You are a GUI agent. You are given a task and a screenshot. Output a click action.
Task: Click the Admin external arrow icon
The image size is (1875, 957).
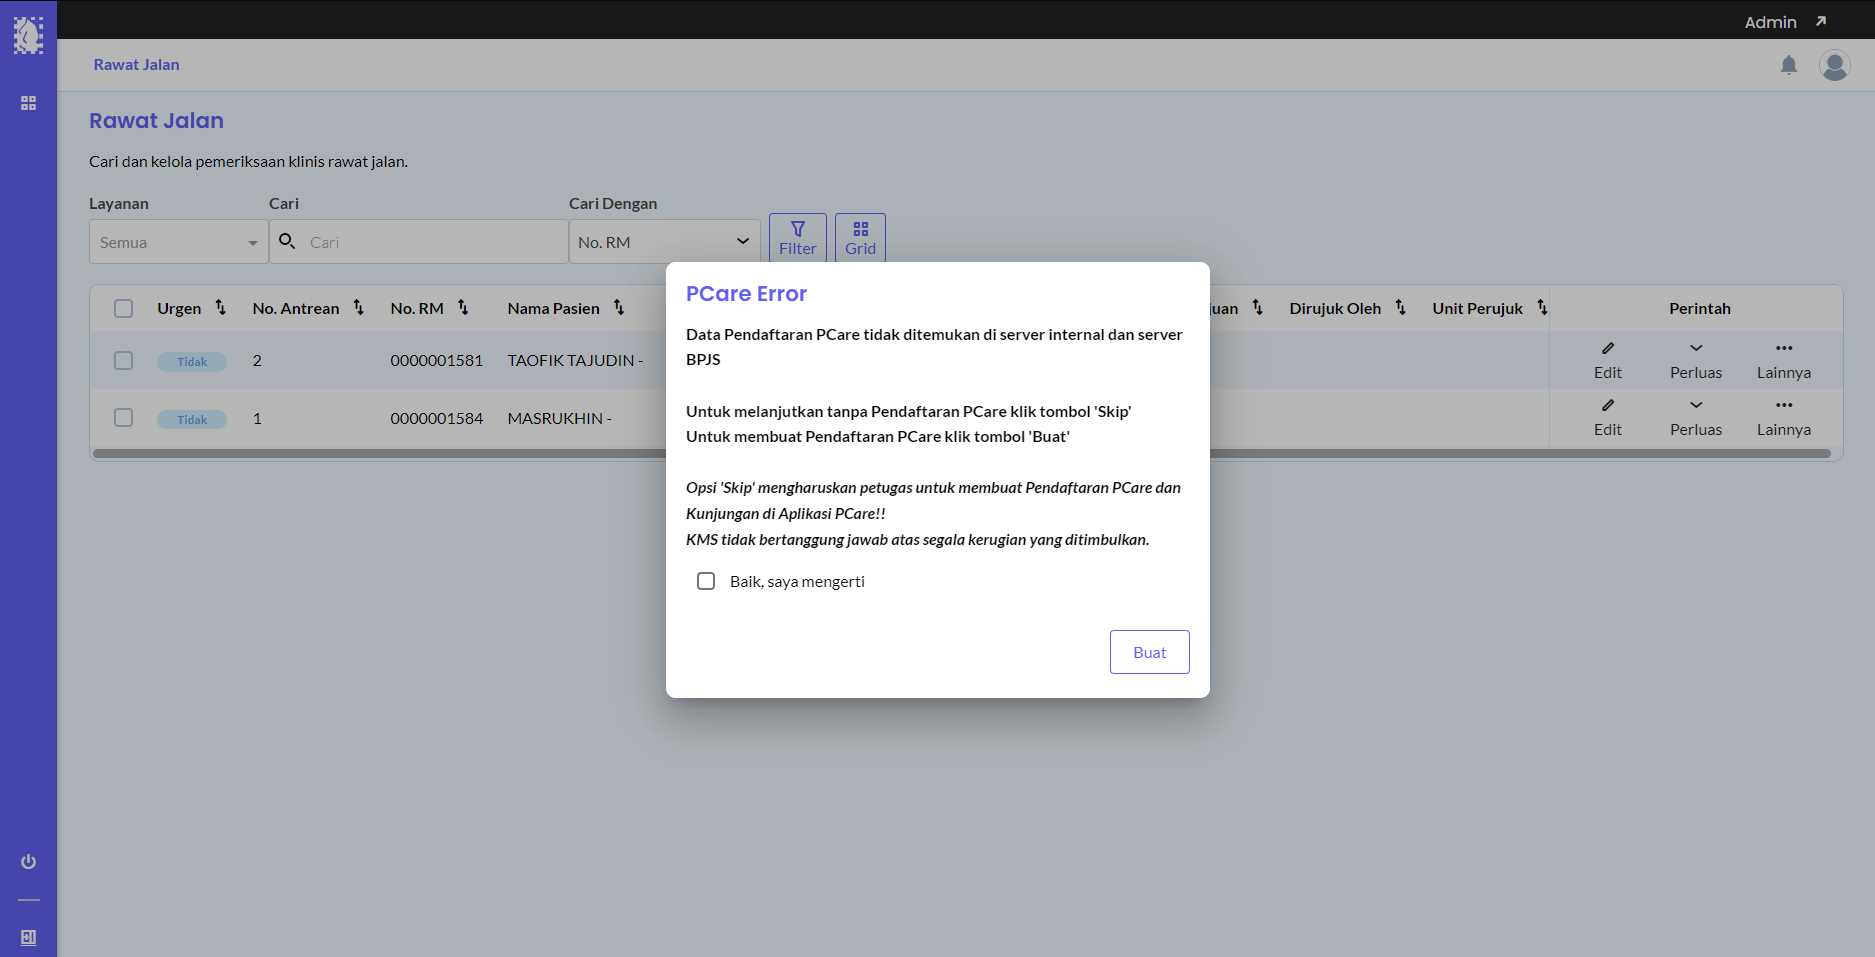click(1821, 21)
